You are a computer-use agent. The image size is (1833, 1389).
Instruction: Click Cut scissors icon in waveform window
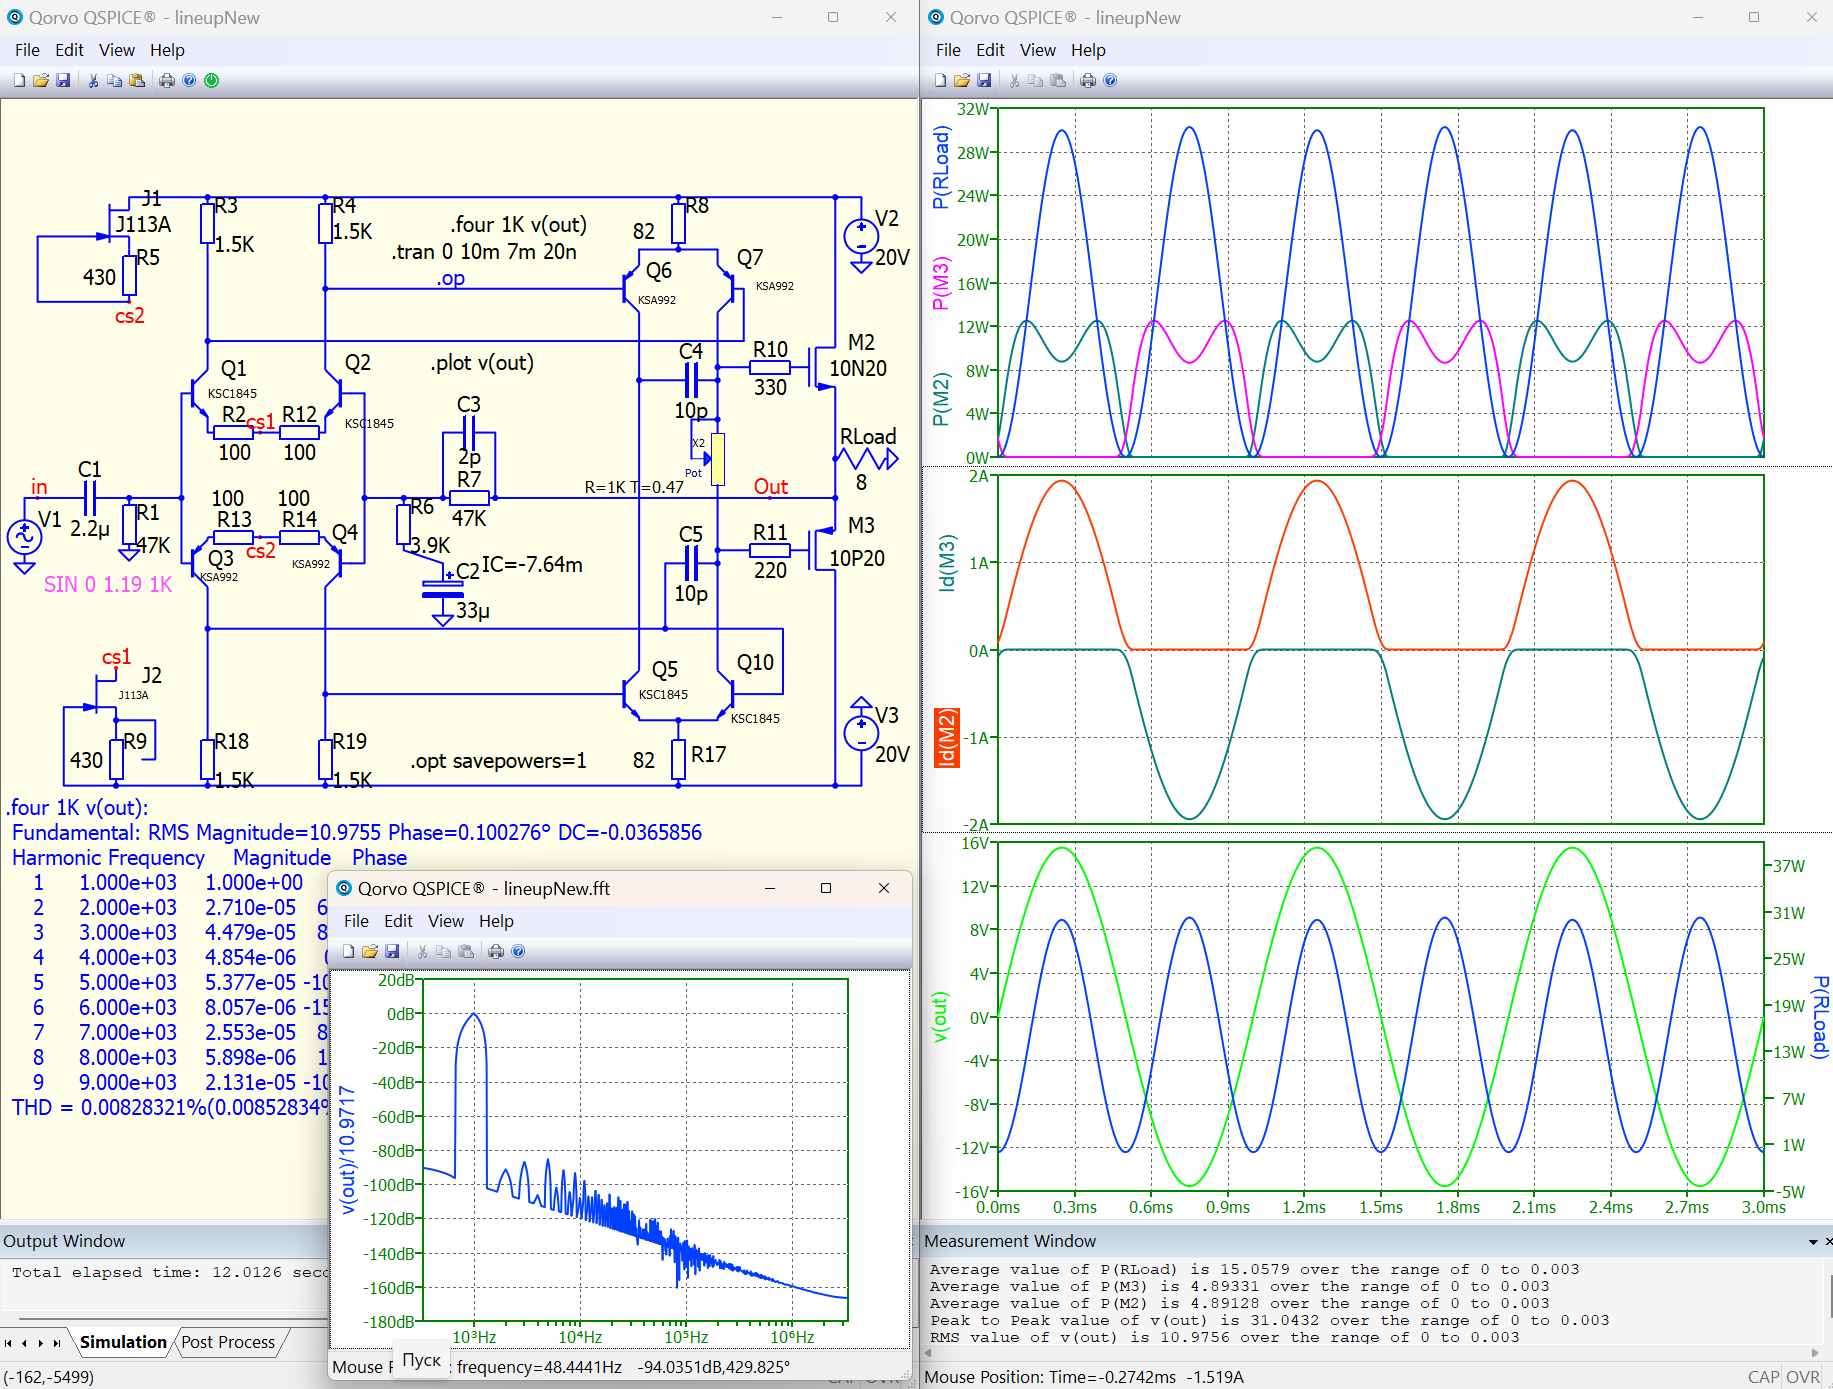point(1014,81)
